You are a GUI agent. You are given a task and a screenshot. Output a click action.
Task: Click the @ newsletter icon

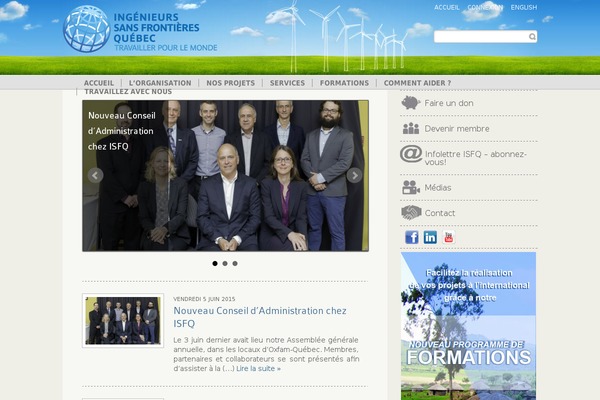point(411,153)
